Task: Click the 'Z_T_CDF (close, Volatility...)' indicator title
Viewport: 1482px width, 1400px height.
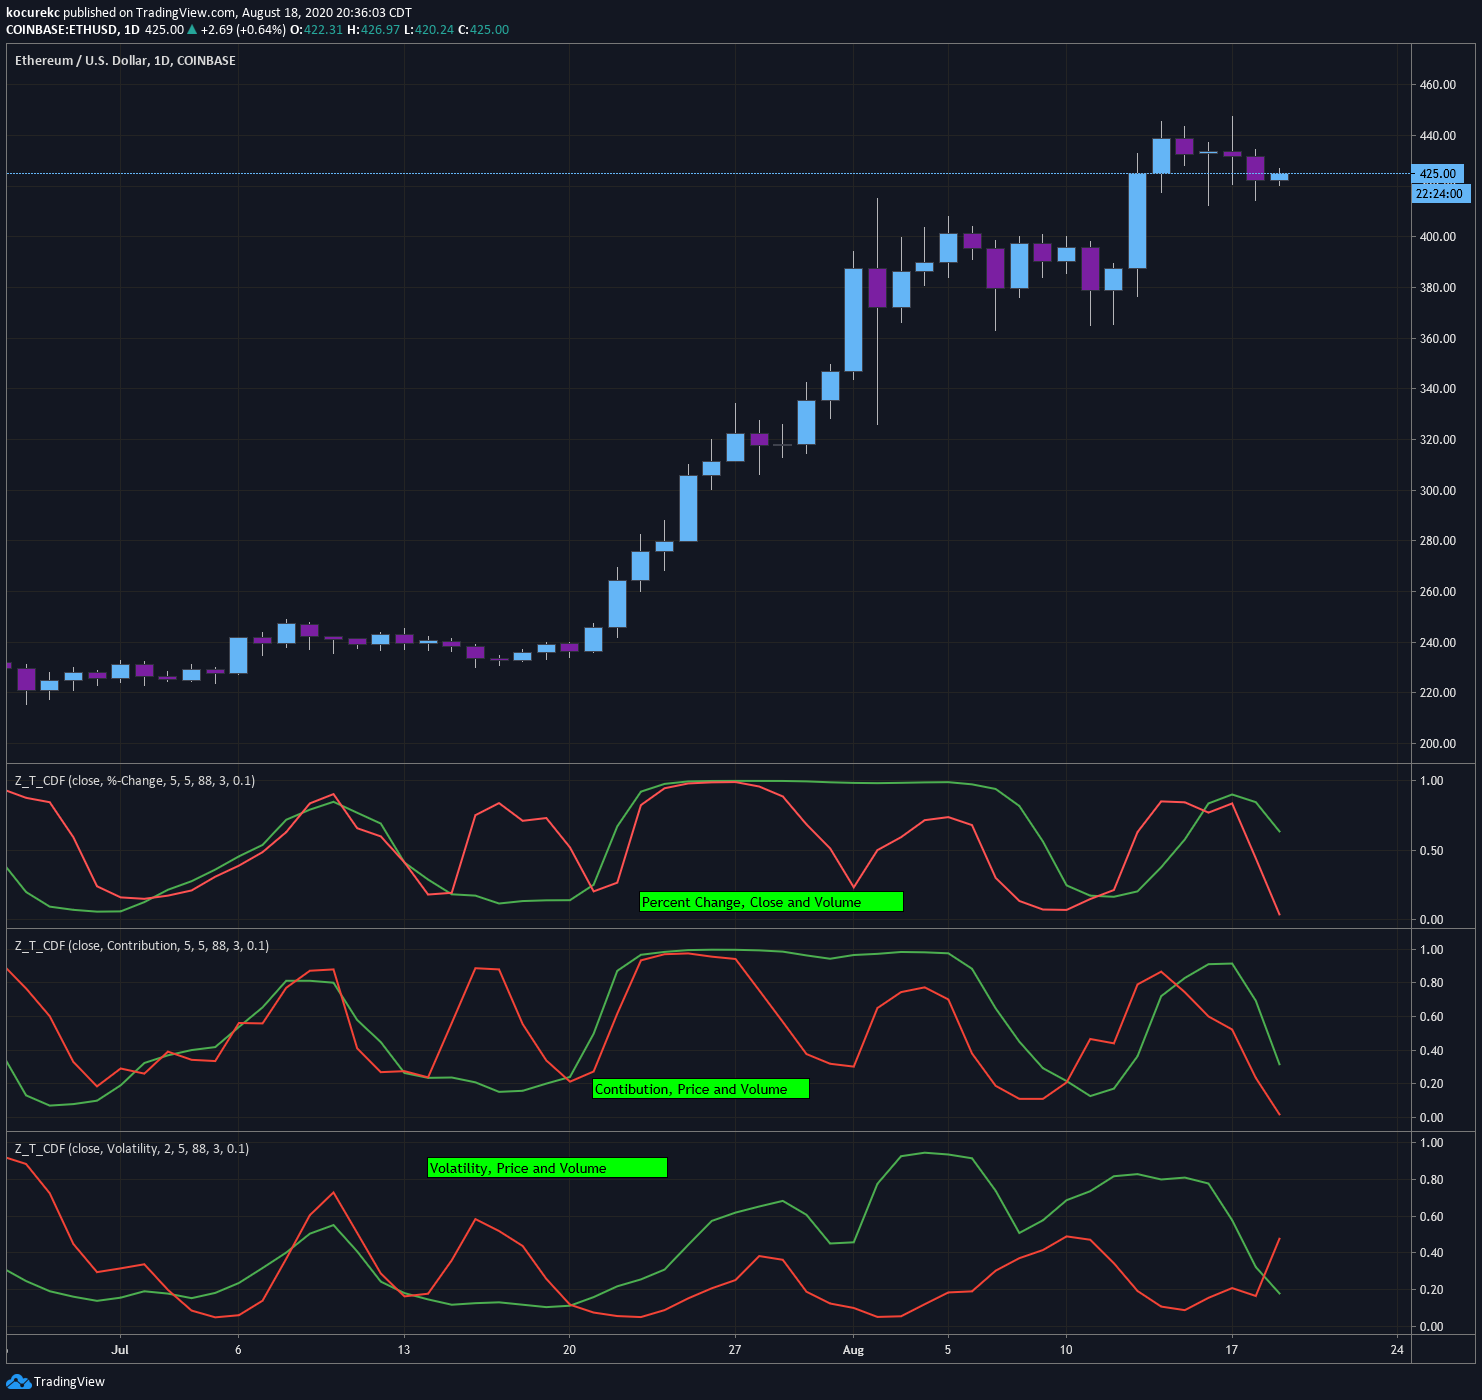Action: (132, 1149)
